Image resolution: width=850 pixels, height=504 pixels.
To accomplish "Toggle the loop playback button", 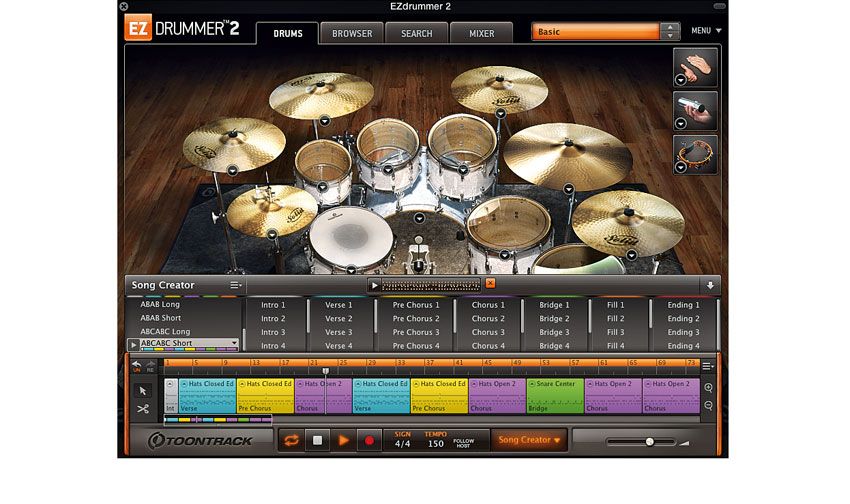I will (x=291, y=441).
